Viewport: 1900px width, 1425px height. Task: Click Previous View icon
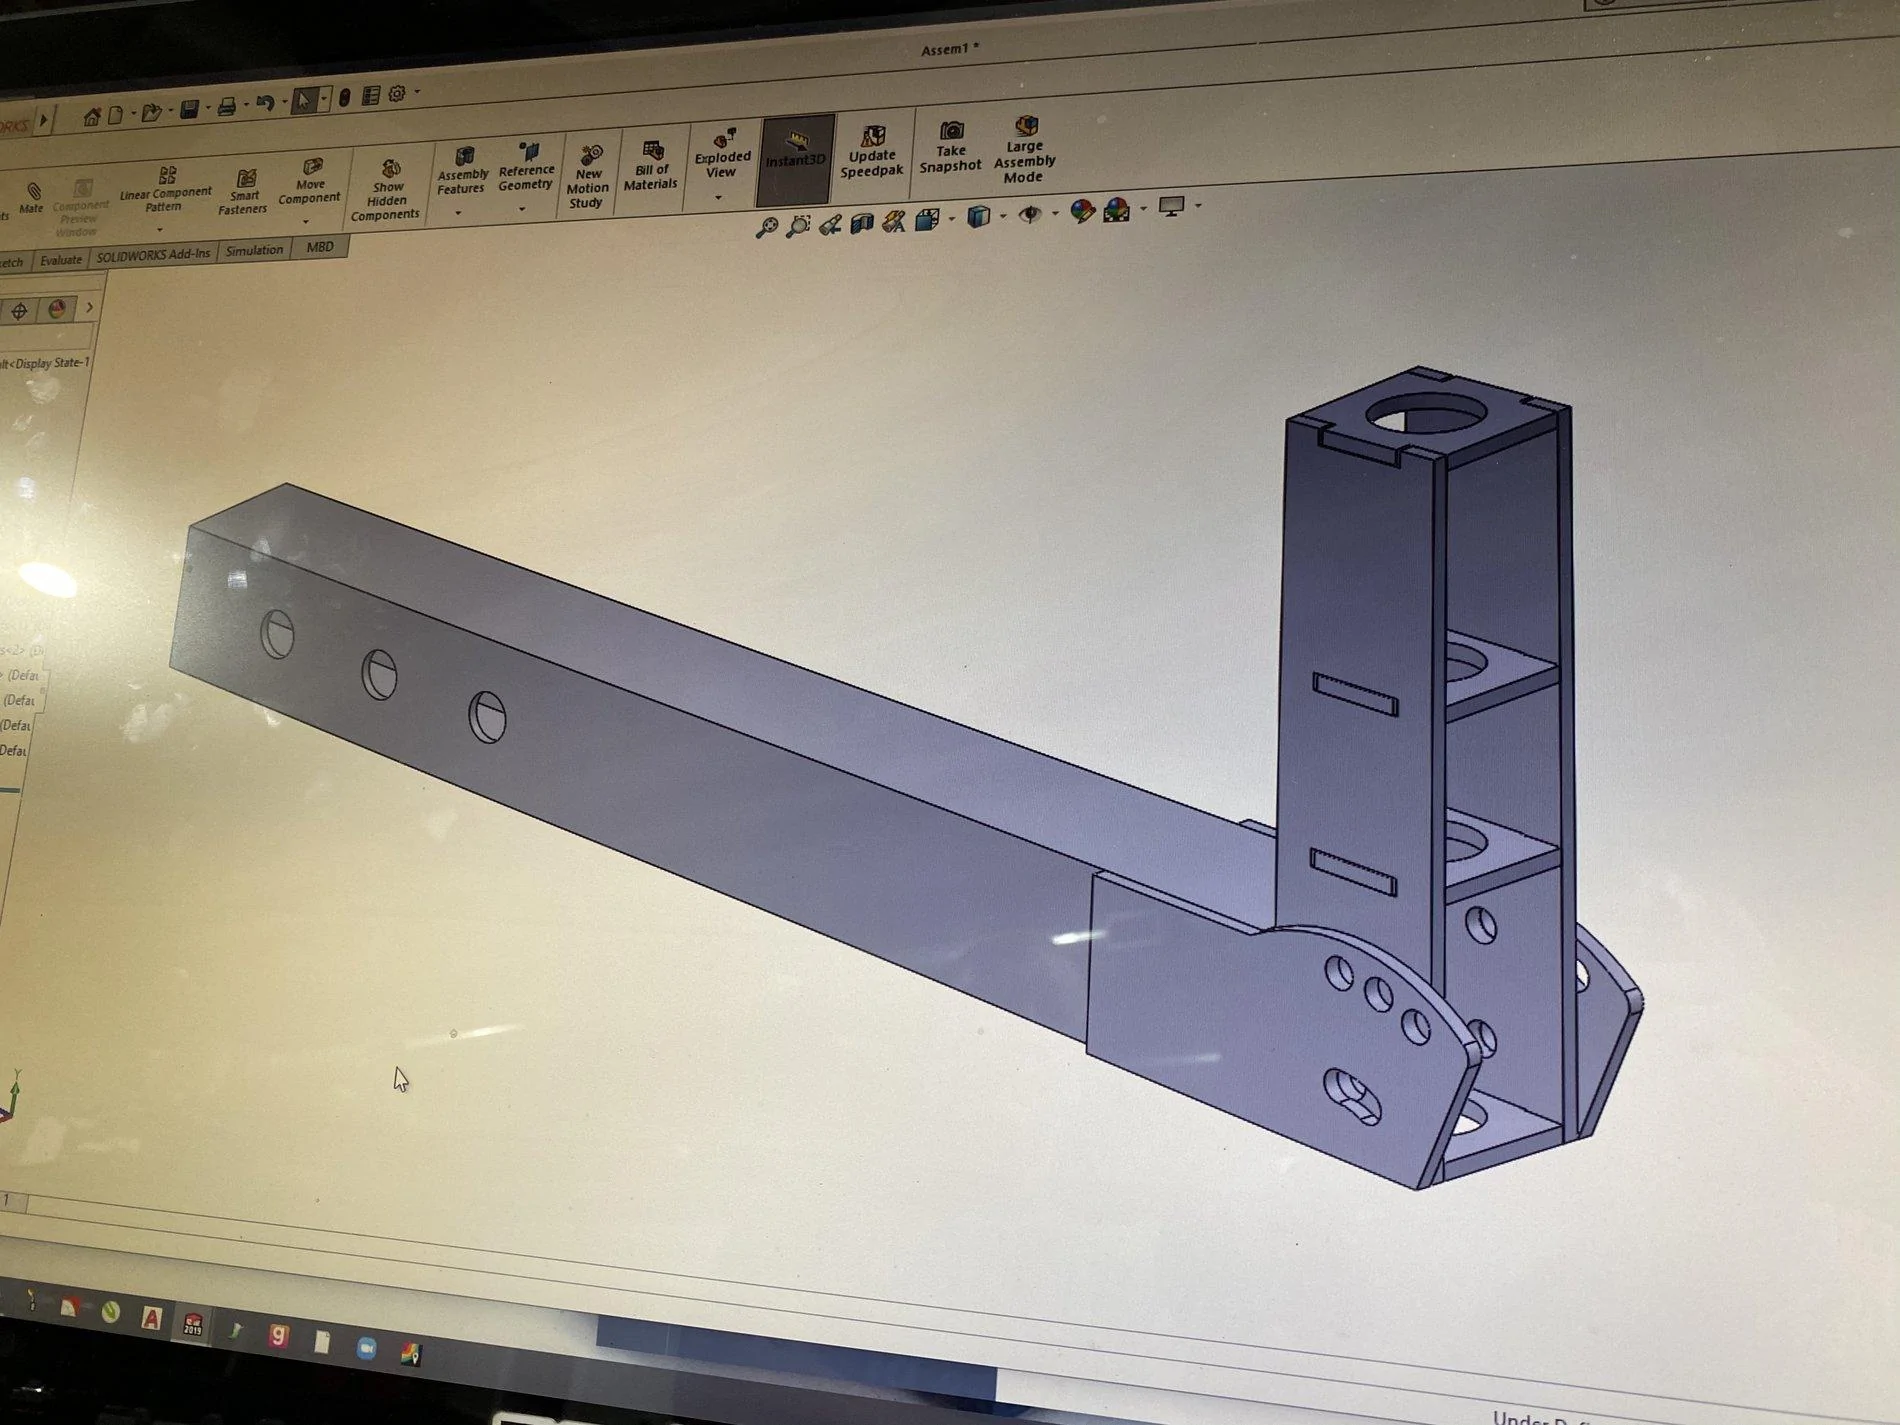point(830,225)
